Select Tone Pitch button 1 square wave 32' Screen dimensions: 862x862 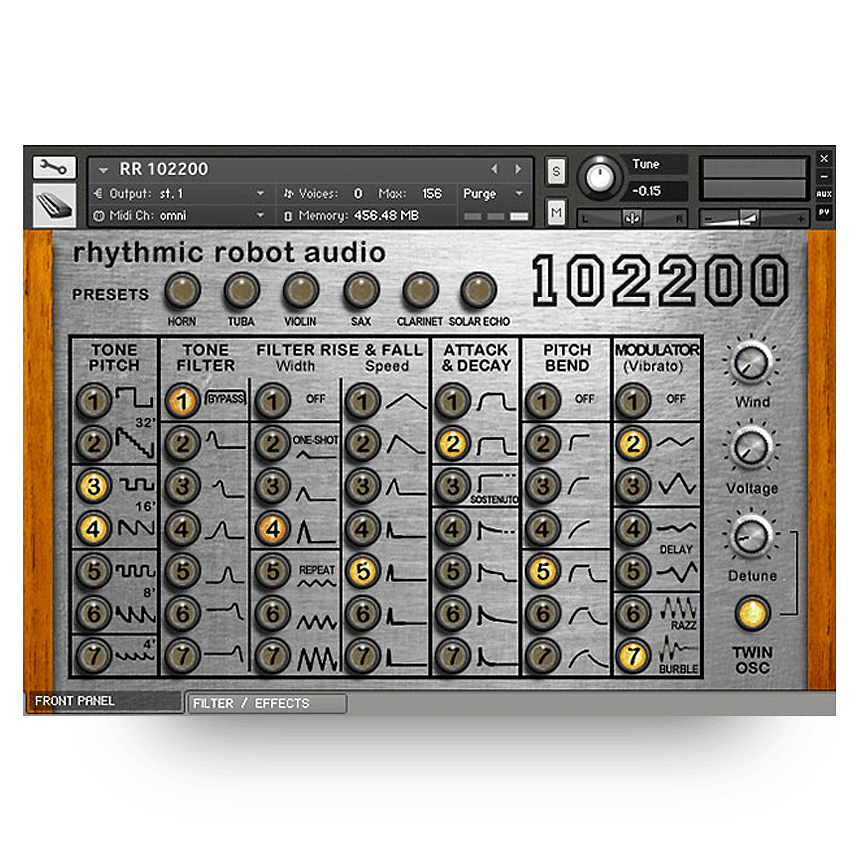click(x=93, y=401)
